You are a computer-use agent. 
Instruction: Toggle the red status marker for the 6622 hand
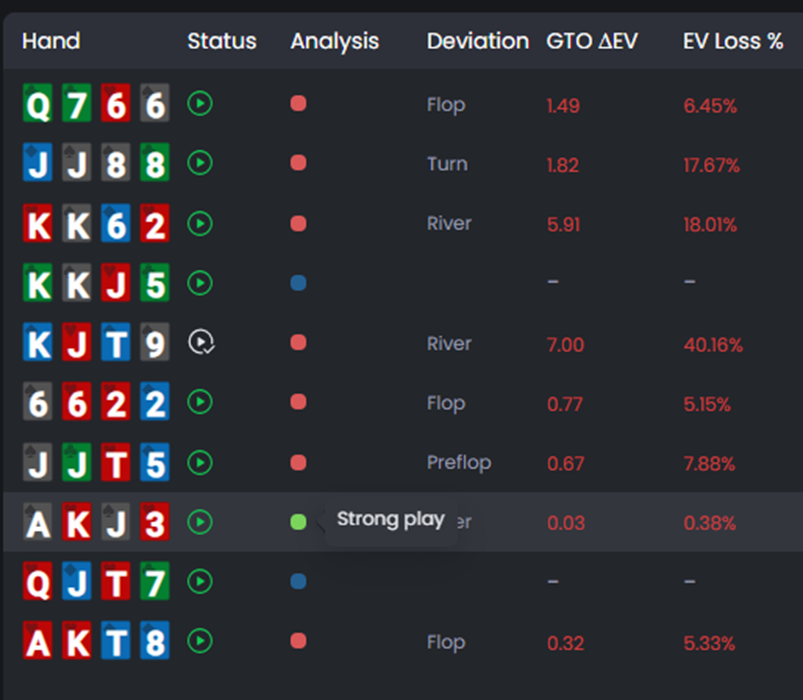[297, 402]
